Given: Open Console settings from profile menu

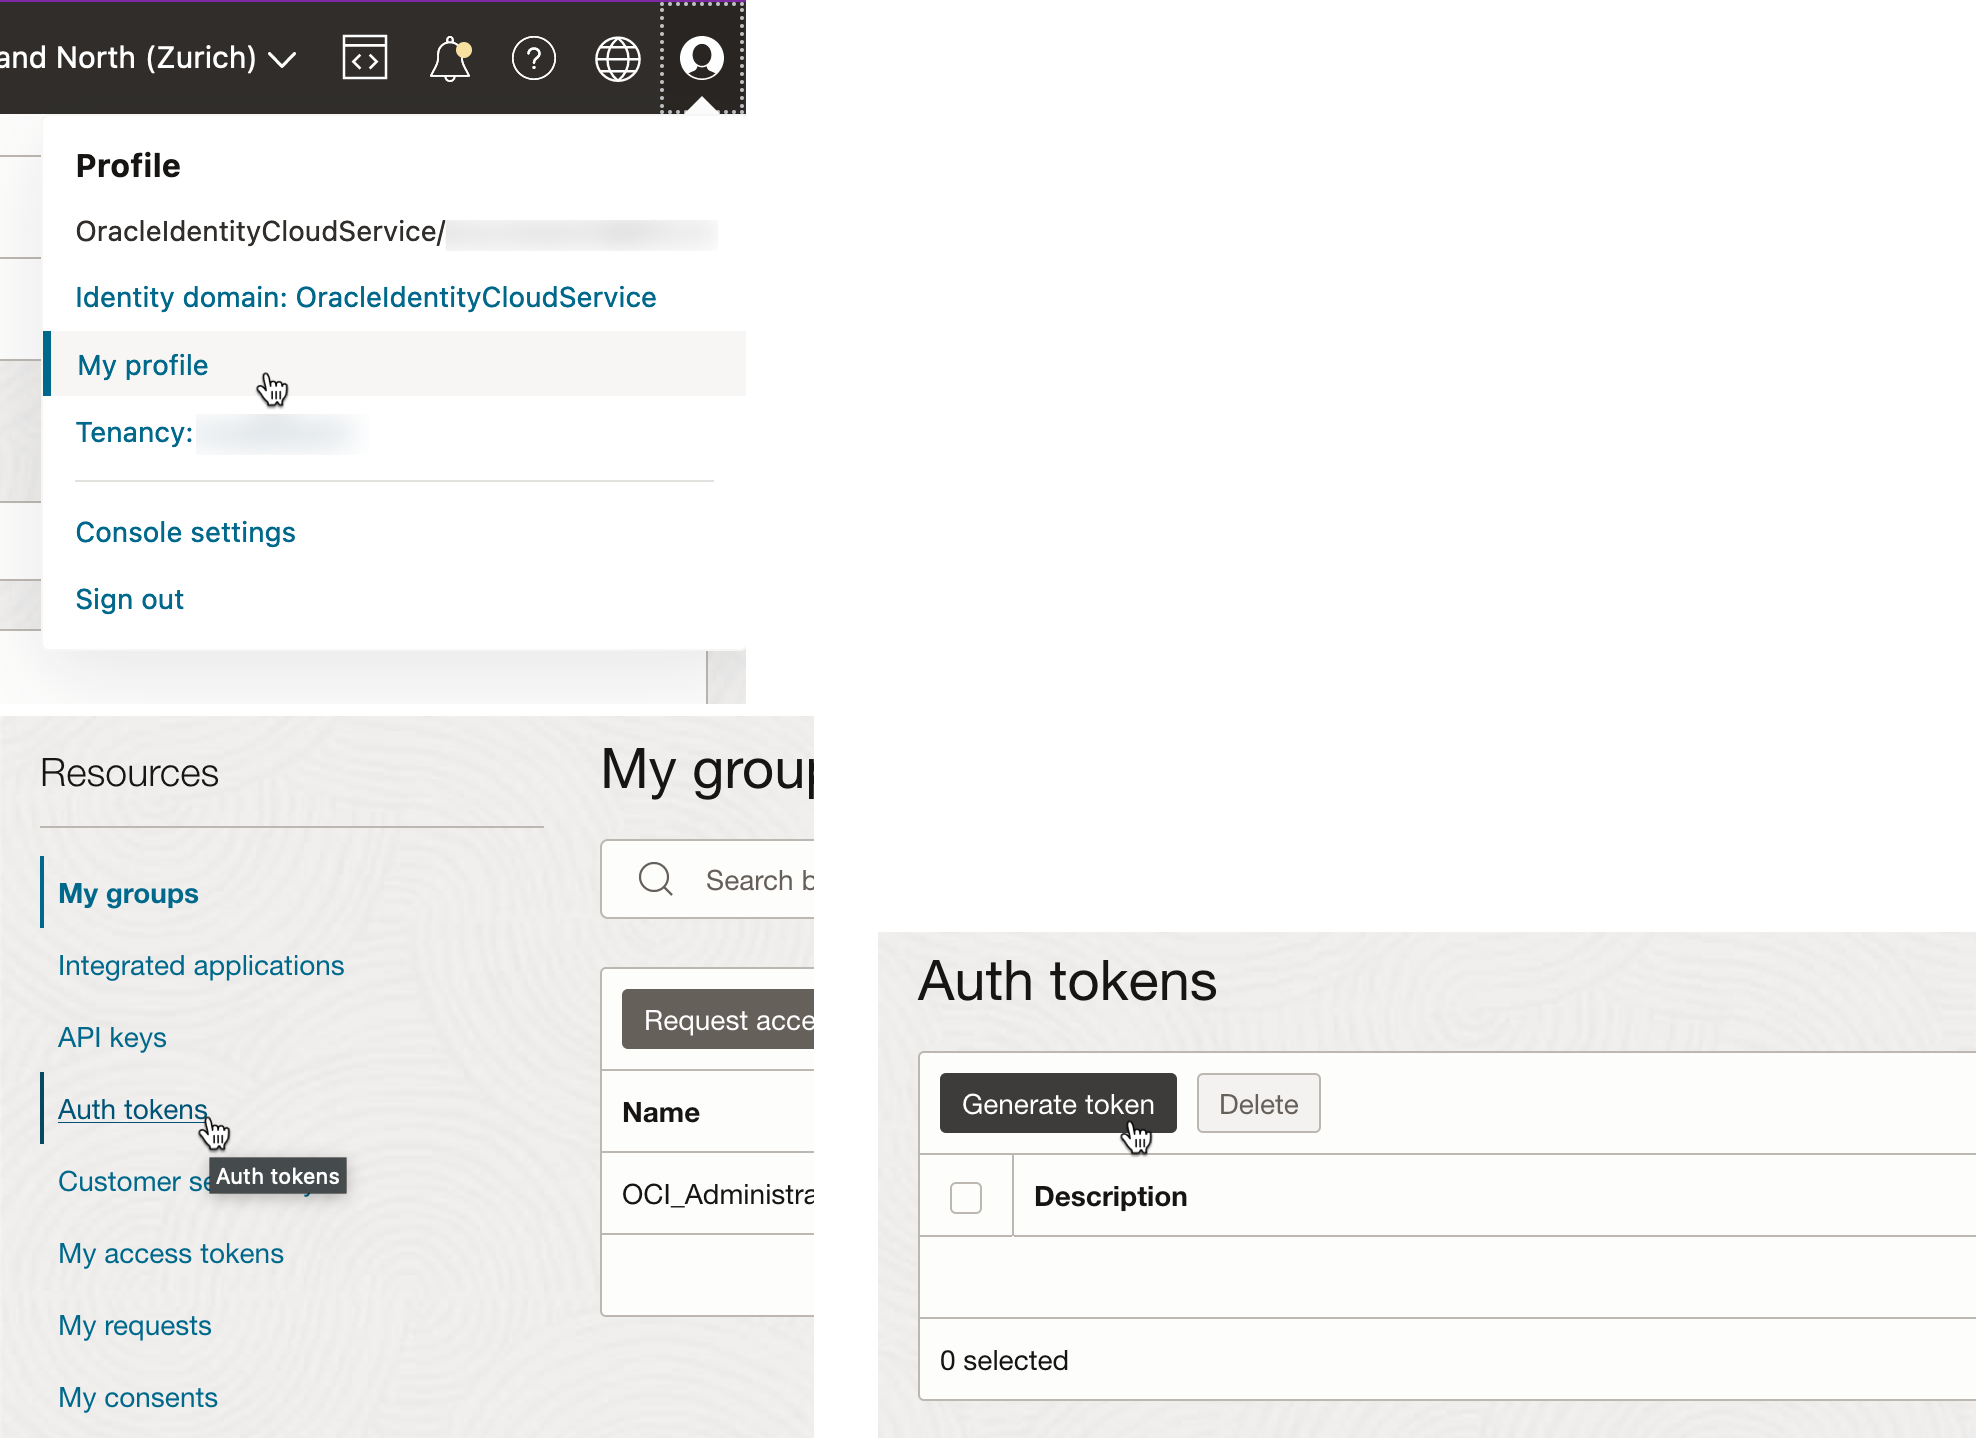Looking at the screenshot, I should coord(186,532).
